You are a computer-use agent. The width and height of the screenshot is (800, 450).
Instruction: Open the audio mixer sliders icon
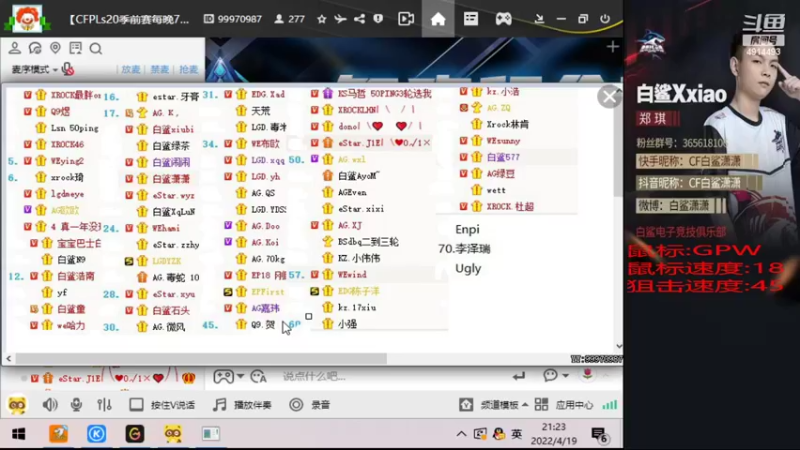pos(104,405)
